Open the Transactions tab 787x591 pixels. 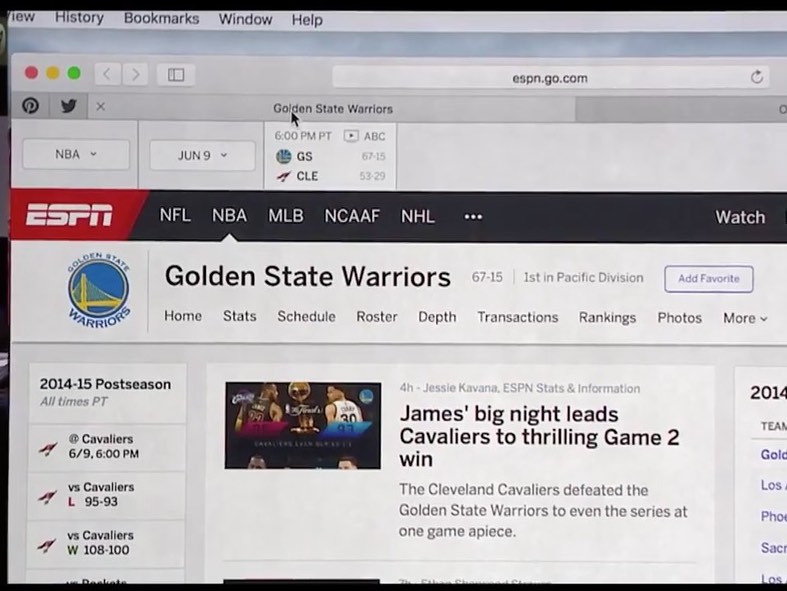click(x=517, y=317)
